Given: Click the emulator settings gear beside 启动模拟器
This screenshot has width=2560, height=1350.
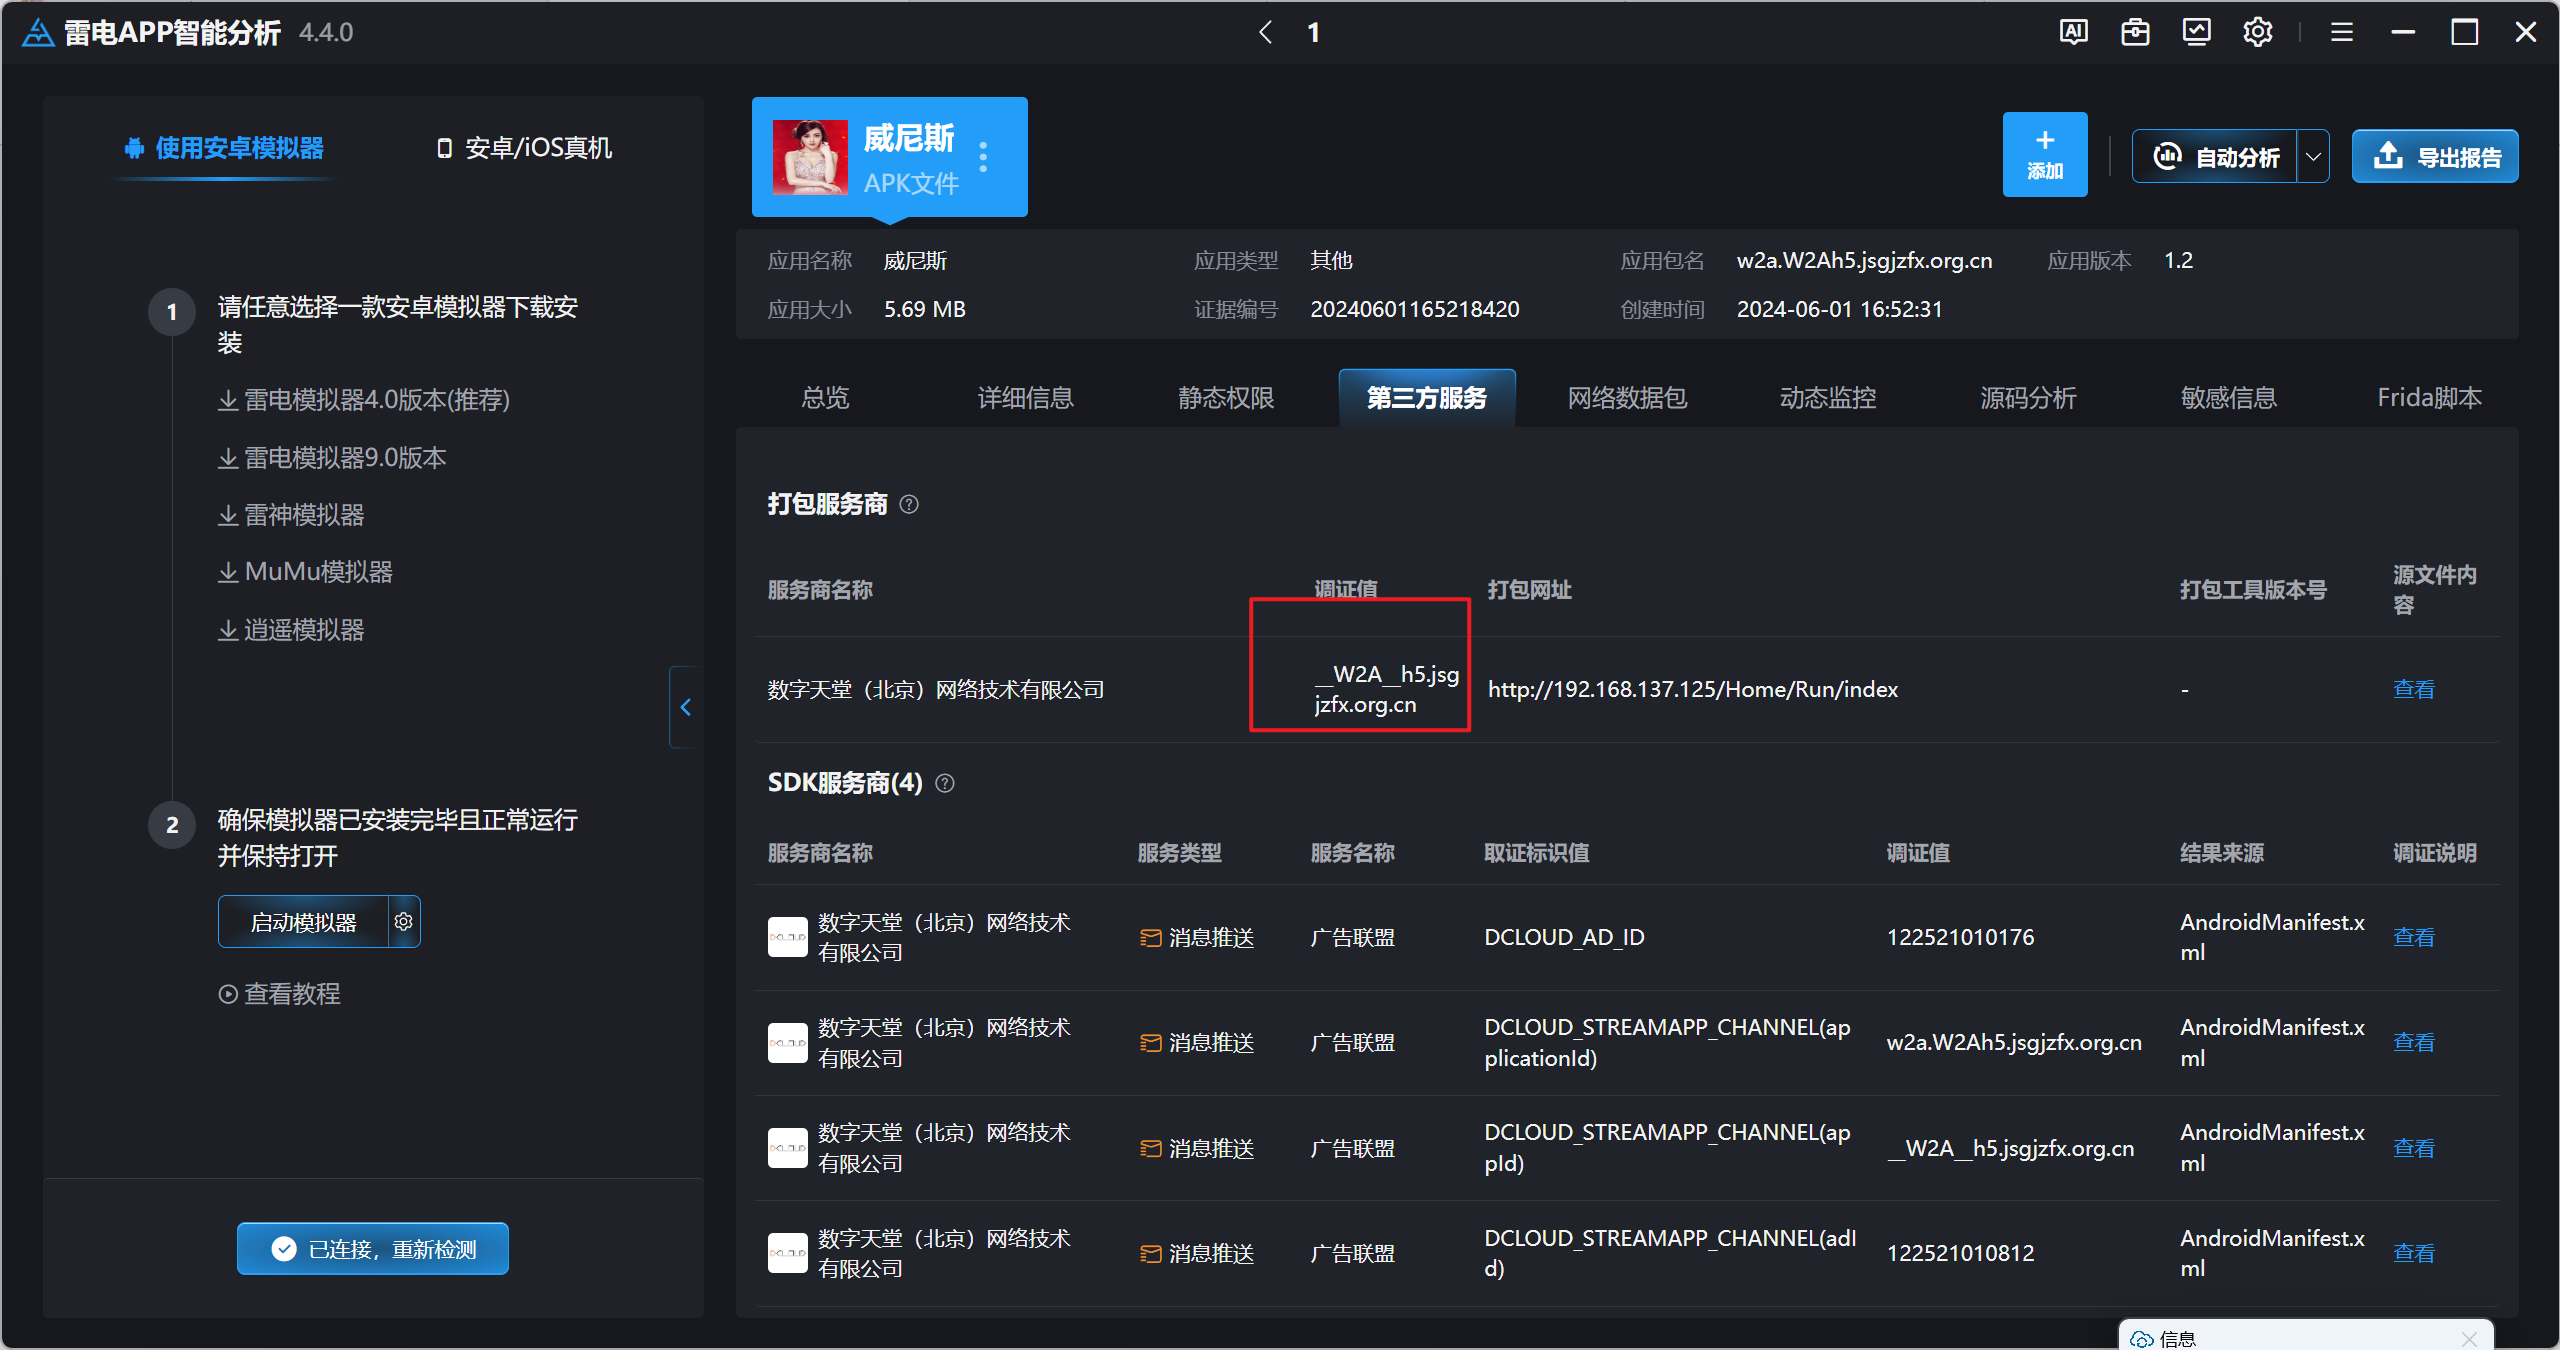Looking at the screenshot, I should (x=404, y=921).
